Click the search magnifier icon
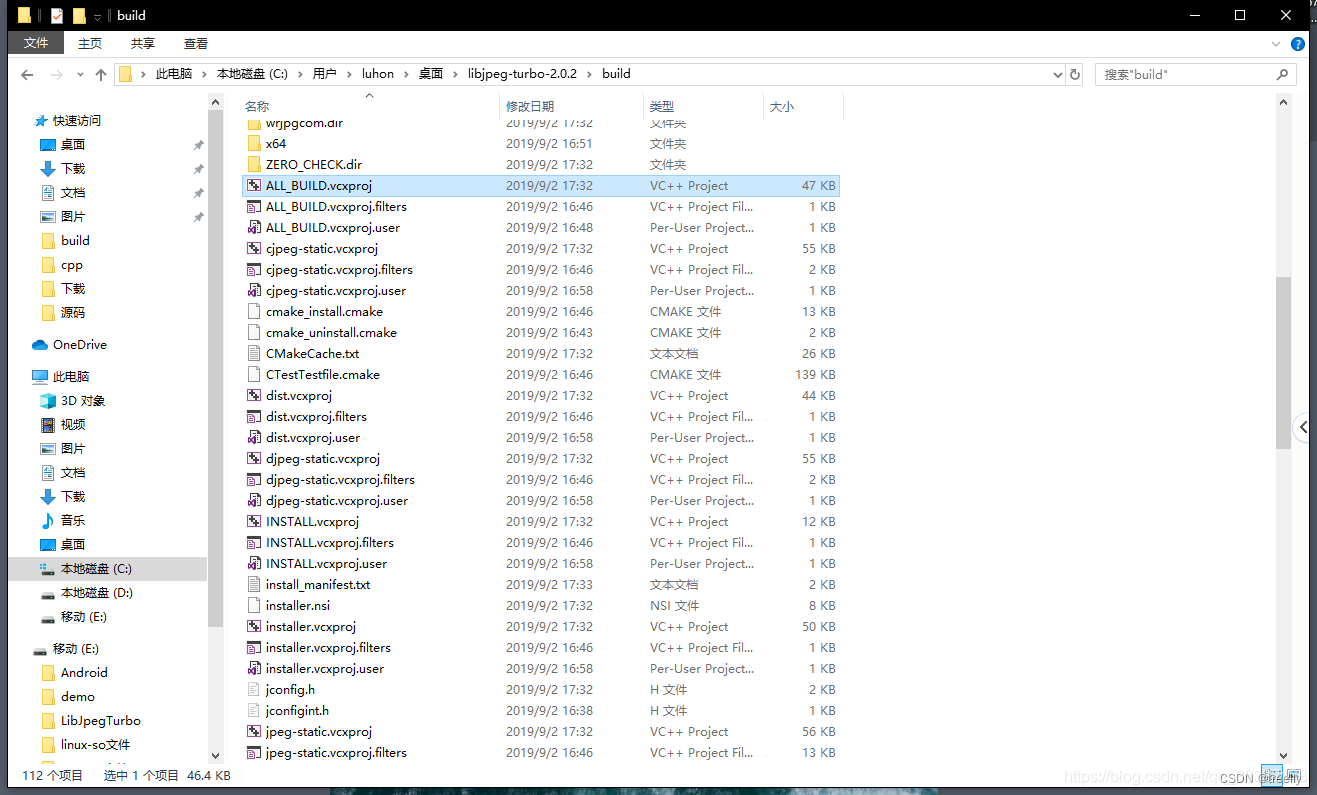Screen dimensions: 1317x795 (1282, 74)
